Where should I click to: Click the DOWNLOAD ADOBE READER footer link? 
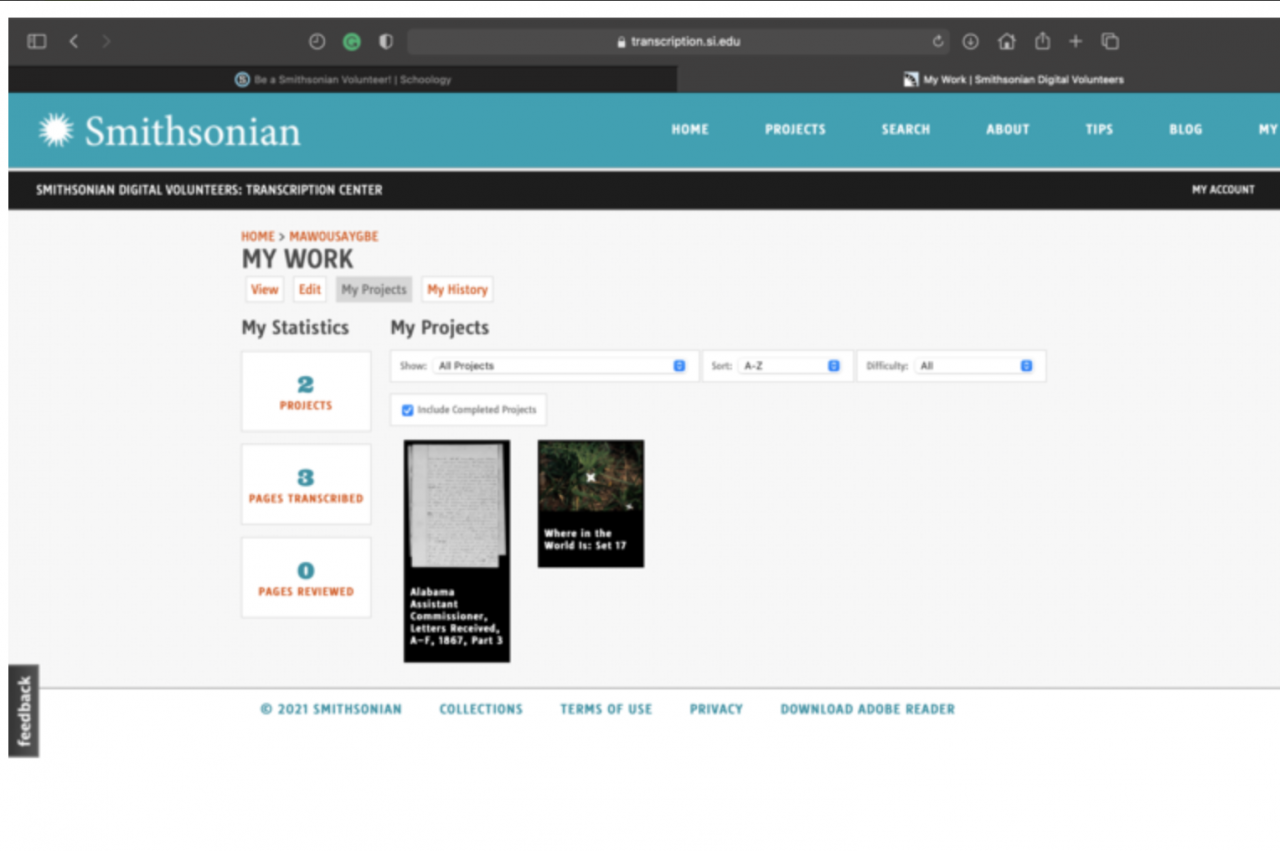pyautogui.click(x=868, y=709)
